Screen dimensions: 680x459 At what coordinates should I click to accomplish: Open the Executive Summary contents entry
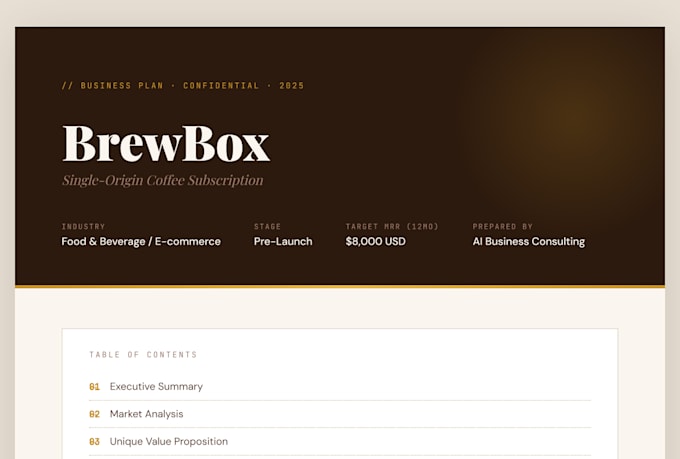(340, 387)
